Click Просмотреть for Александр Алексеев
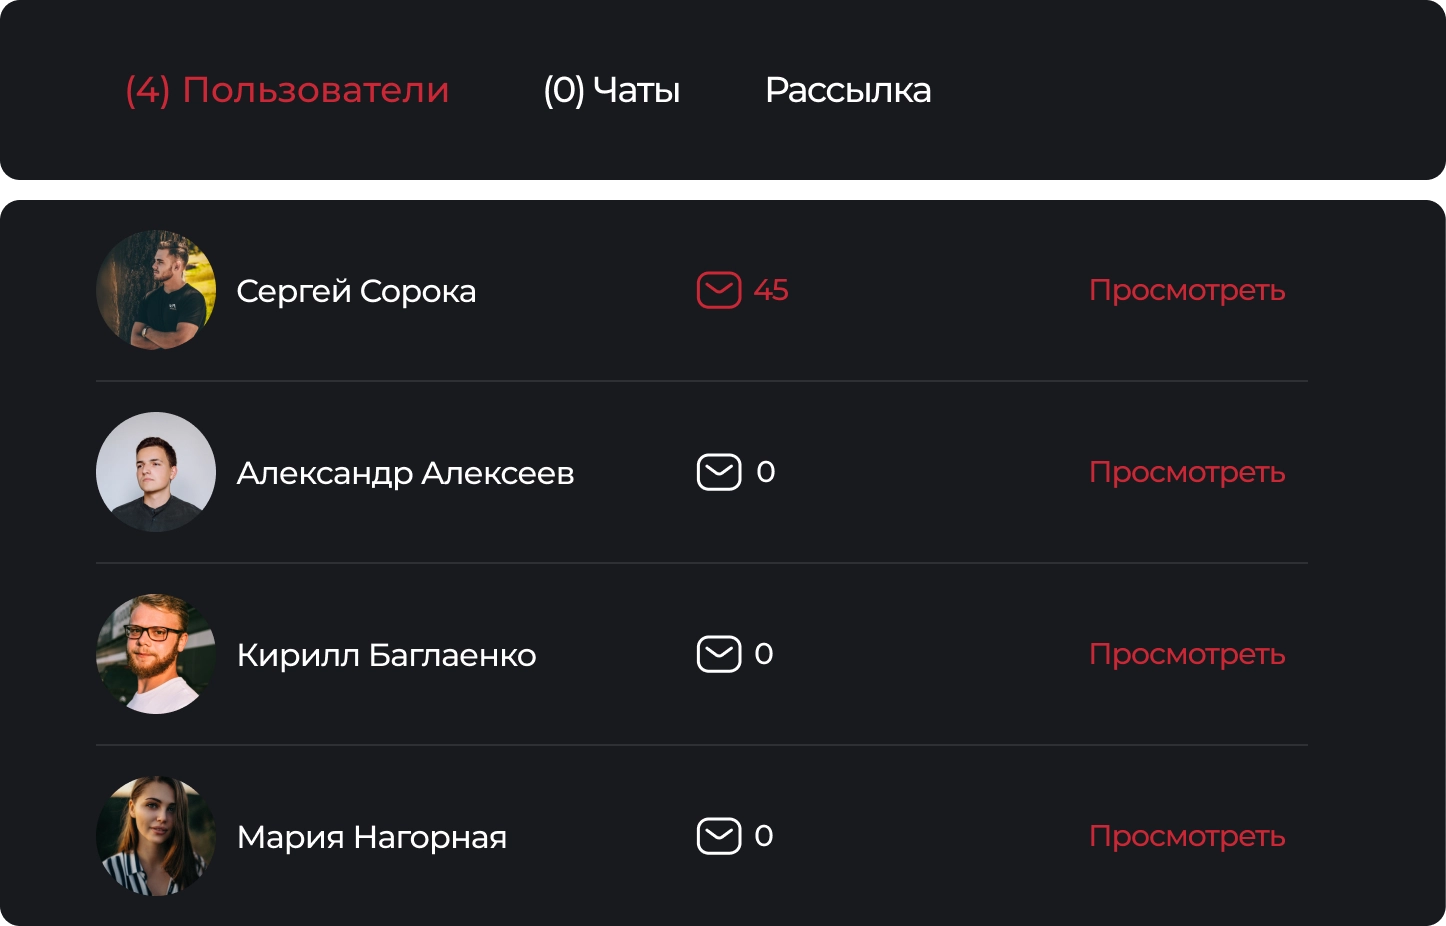The image size is (1446, 926). 1187,472
